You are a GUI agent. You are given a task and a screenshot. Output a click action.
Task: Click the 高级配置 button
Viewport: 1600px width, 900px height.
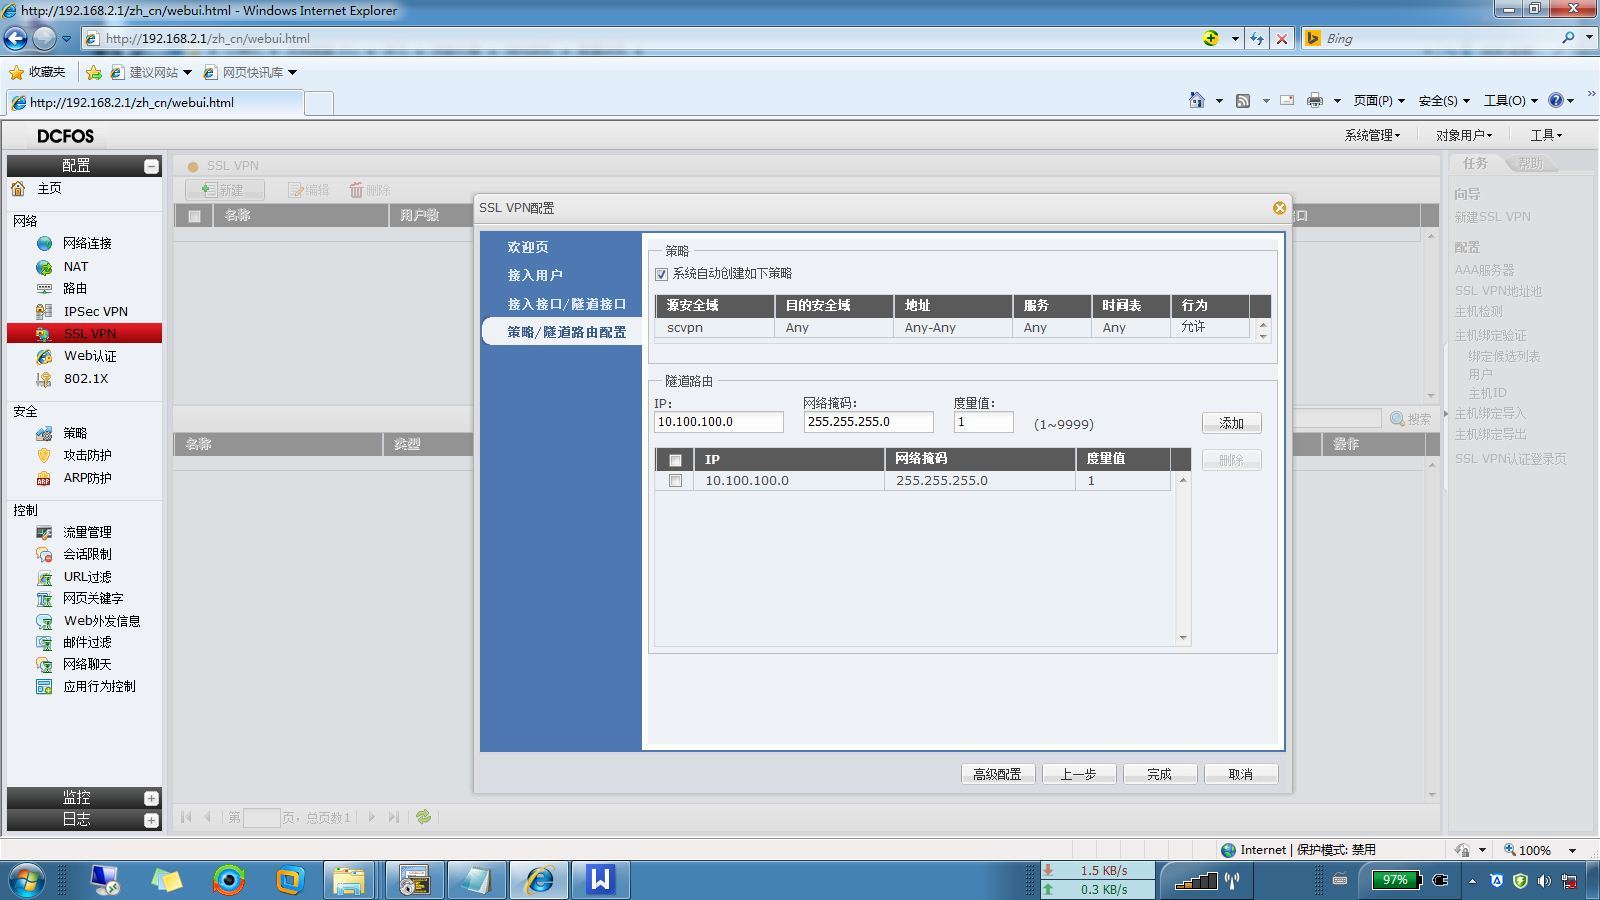(x=997, y=774)
